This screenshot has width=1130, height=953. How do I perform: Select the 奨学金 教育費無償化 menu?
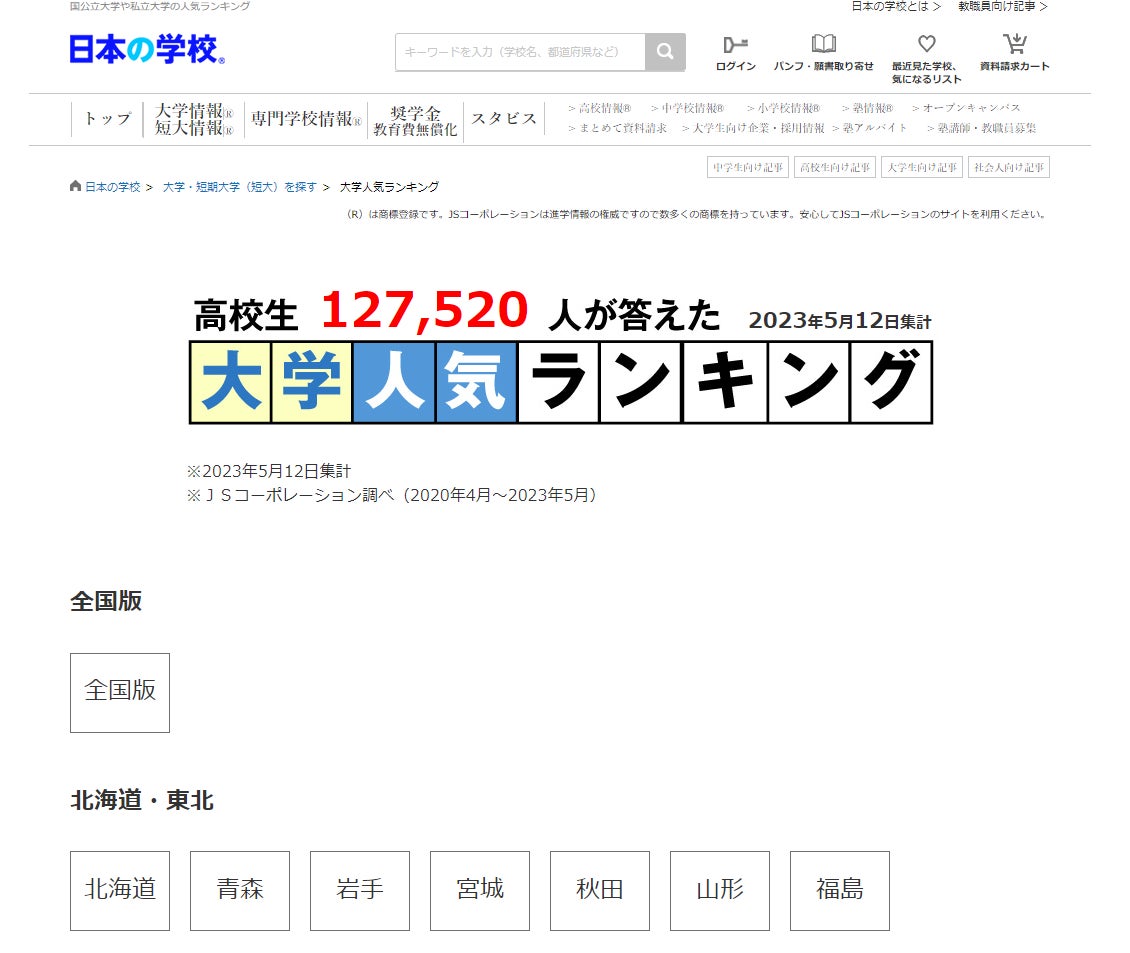coord(415,121)
